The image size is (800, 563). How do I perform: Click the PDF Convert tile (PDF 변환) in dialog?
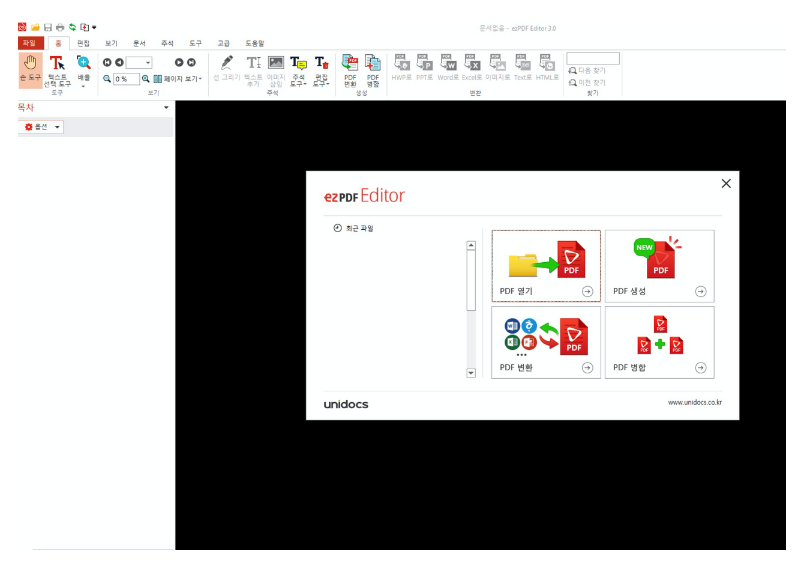(546, 342)
